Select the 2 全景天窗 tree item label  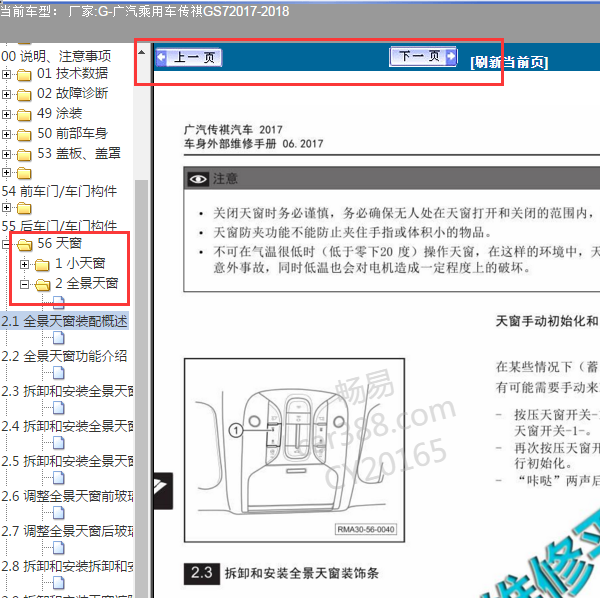click(x=86, y=283)
